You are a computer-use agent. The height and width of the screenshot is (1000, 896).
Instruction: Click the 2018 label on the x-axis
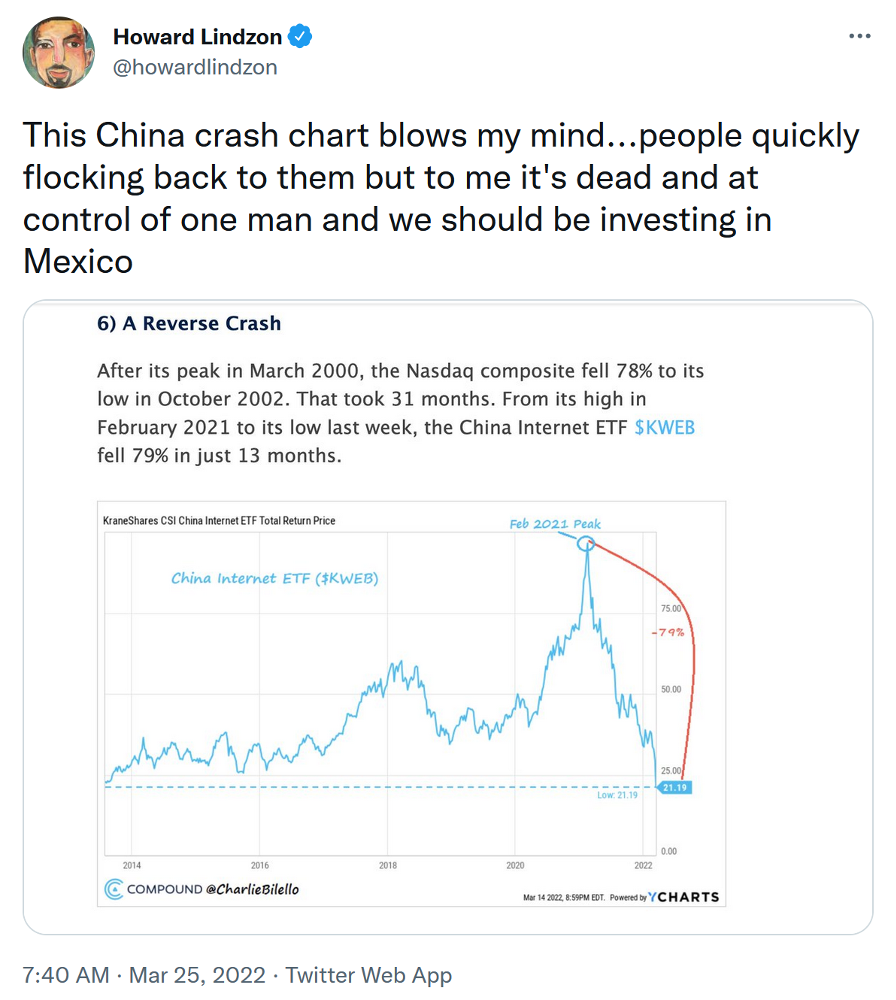(x=388, y=863)
